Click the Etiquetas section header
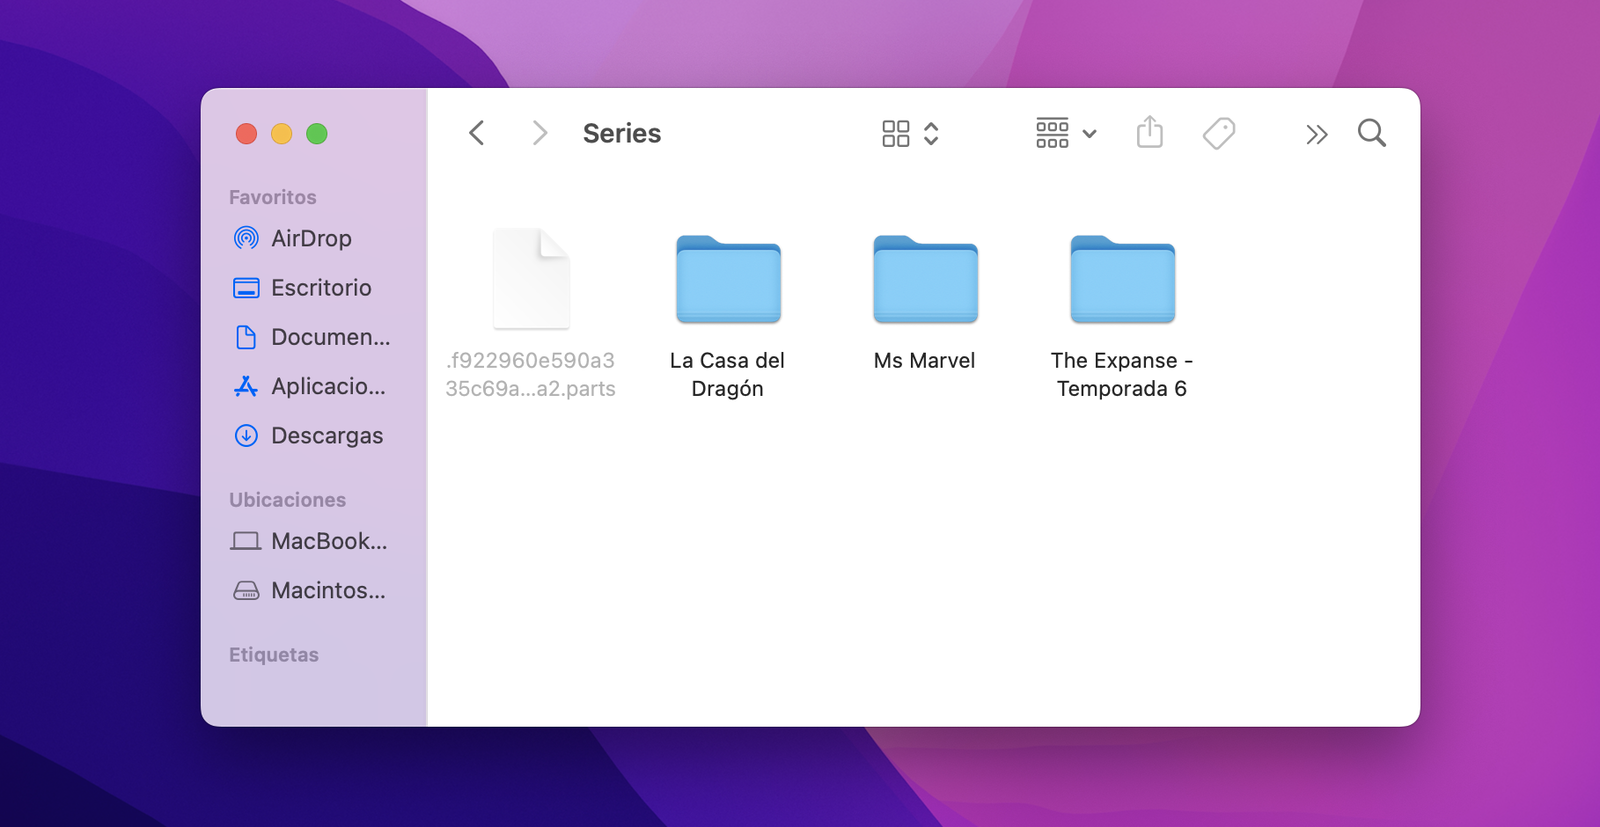Image resolution: width=1600 pixels, height=827 pixels. [274, 655]
